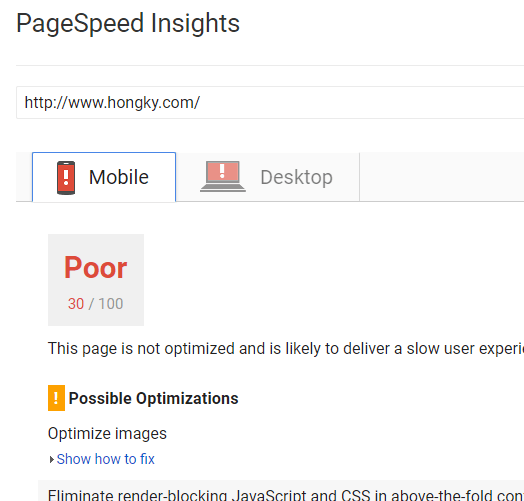Click the slash between 30 and 100
The image size is (524, 501).
point(91,304)
